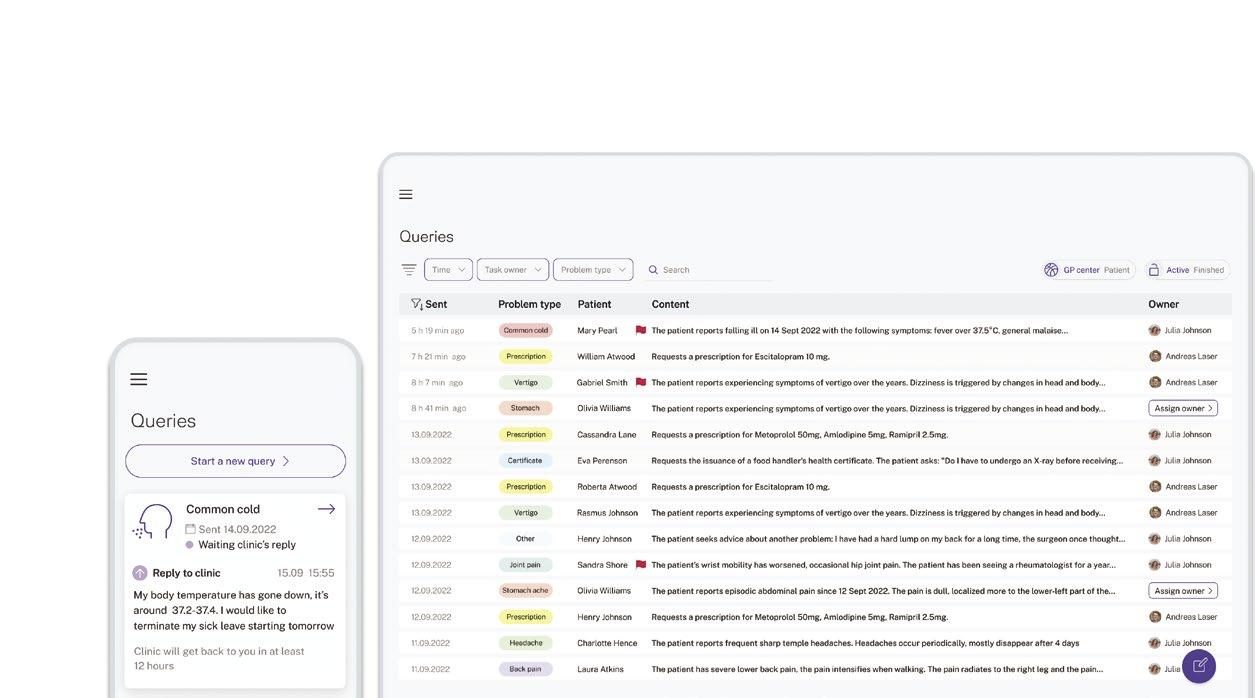
Task: Click the Other tag for Henry Johnson
Action: 525,539
